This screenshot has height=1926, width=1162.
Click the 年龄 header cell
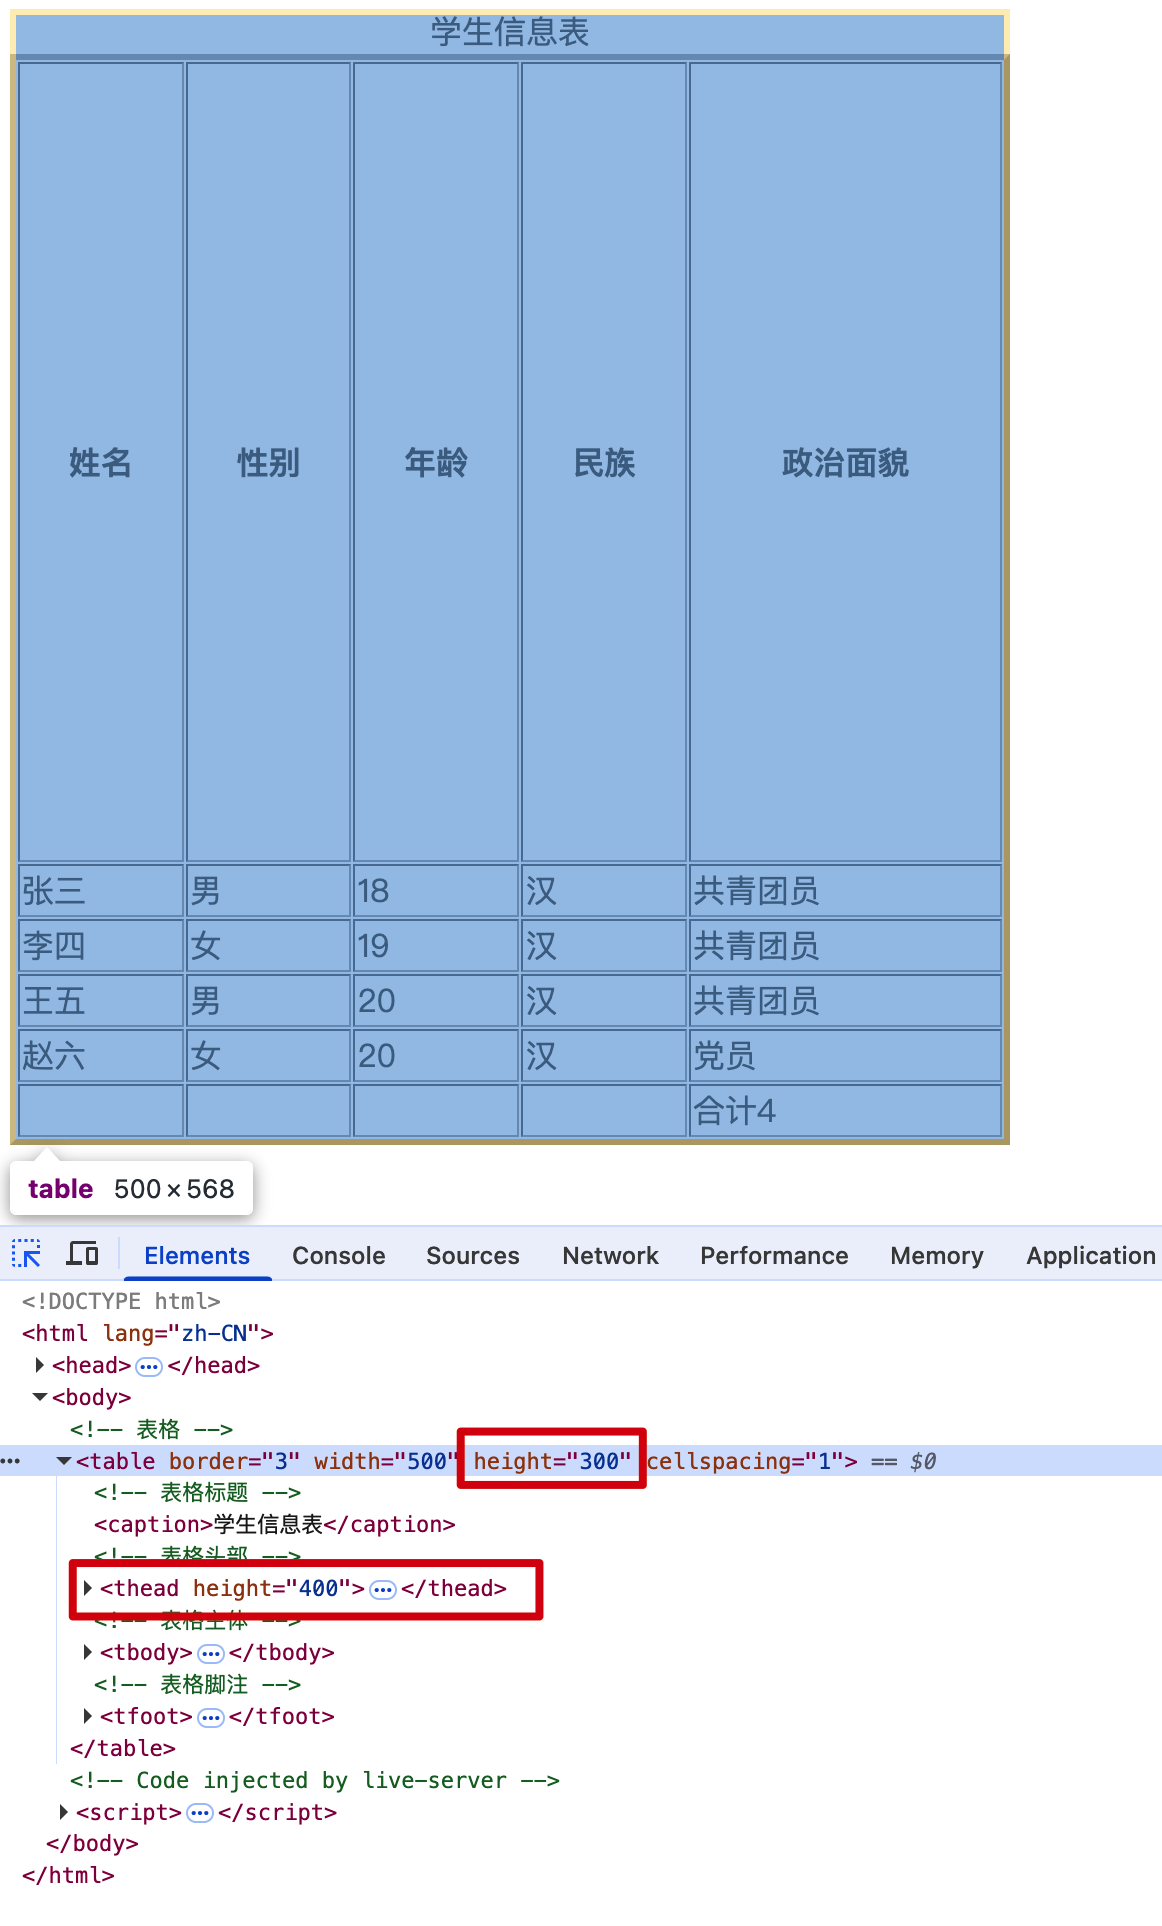436,462
